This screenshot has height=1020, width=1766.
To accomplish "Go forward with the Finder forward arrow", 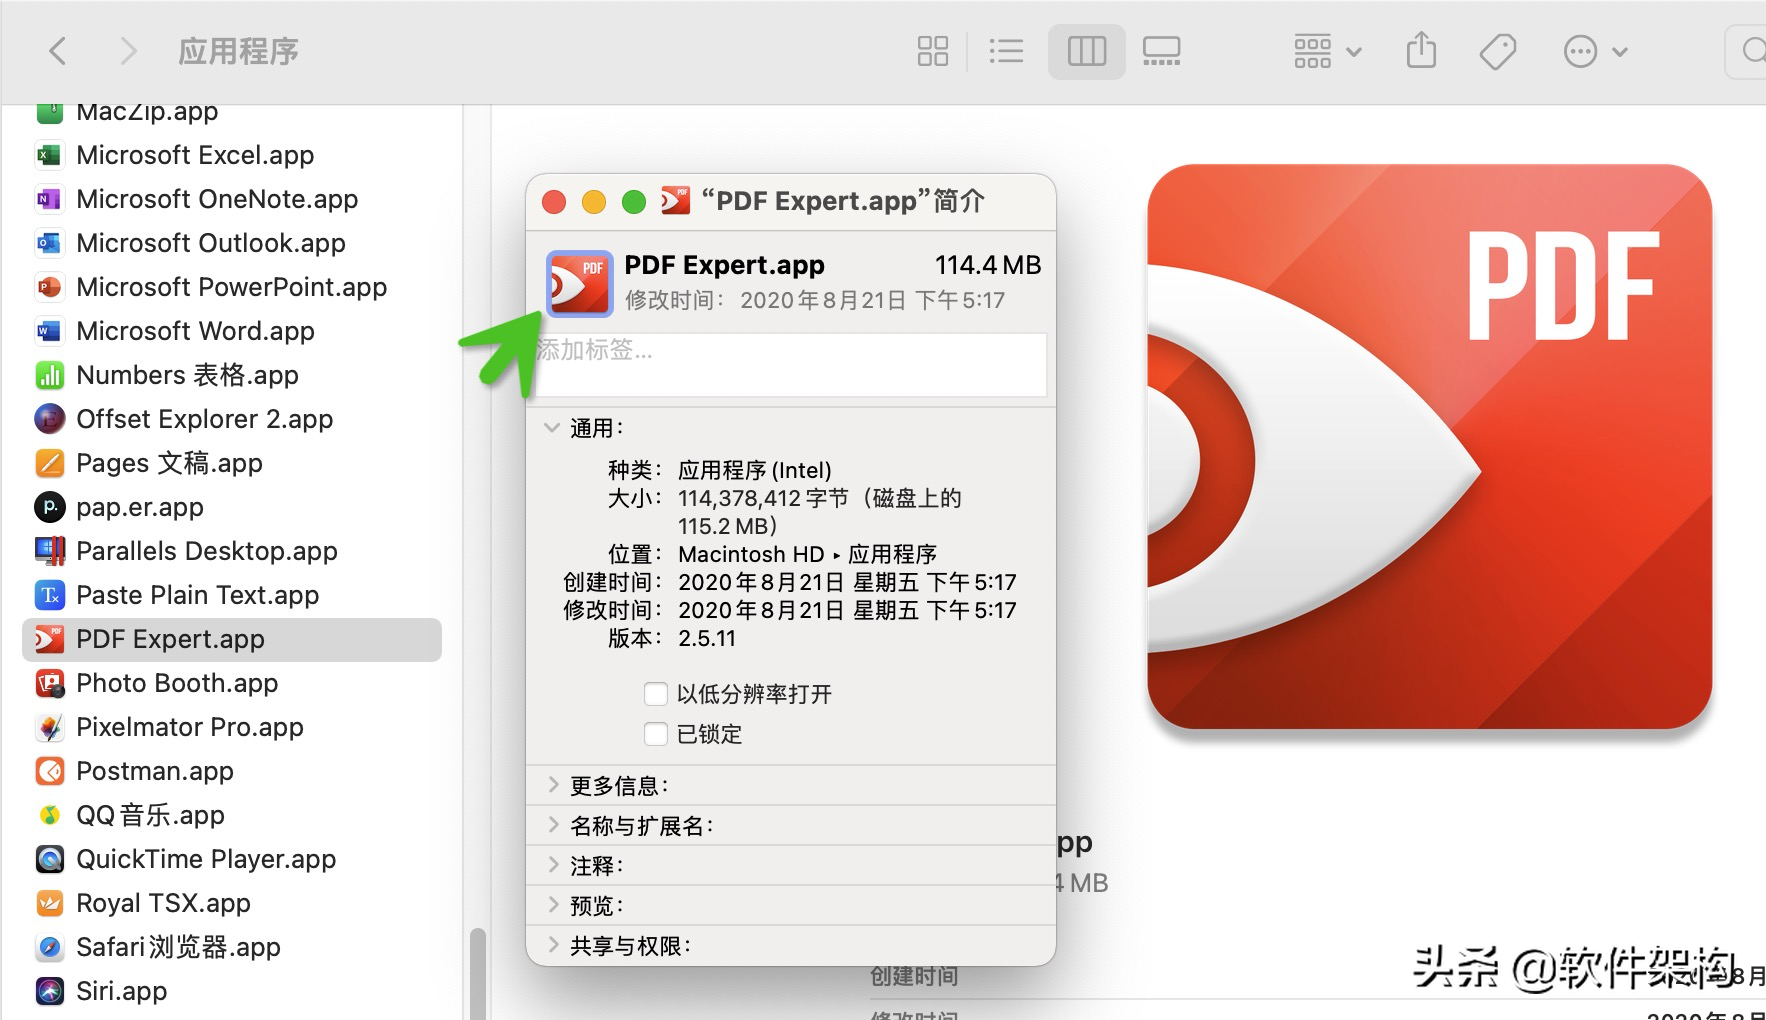I will pos(127,51).
